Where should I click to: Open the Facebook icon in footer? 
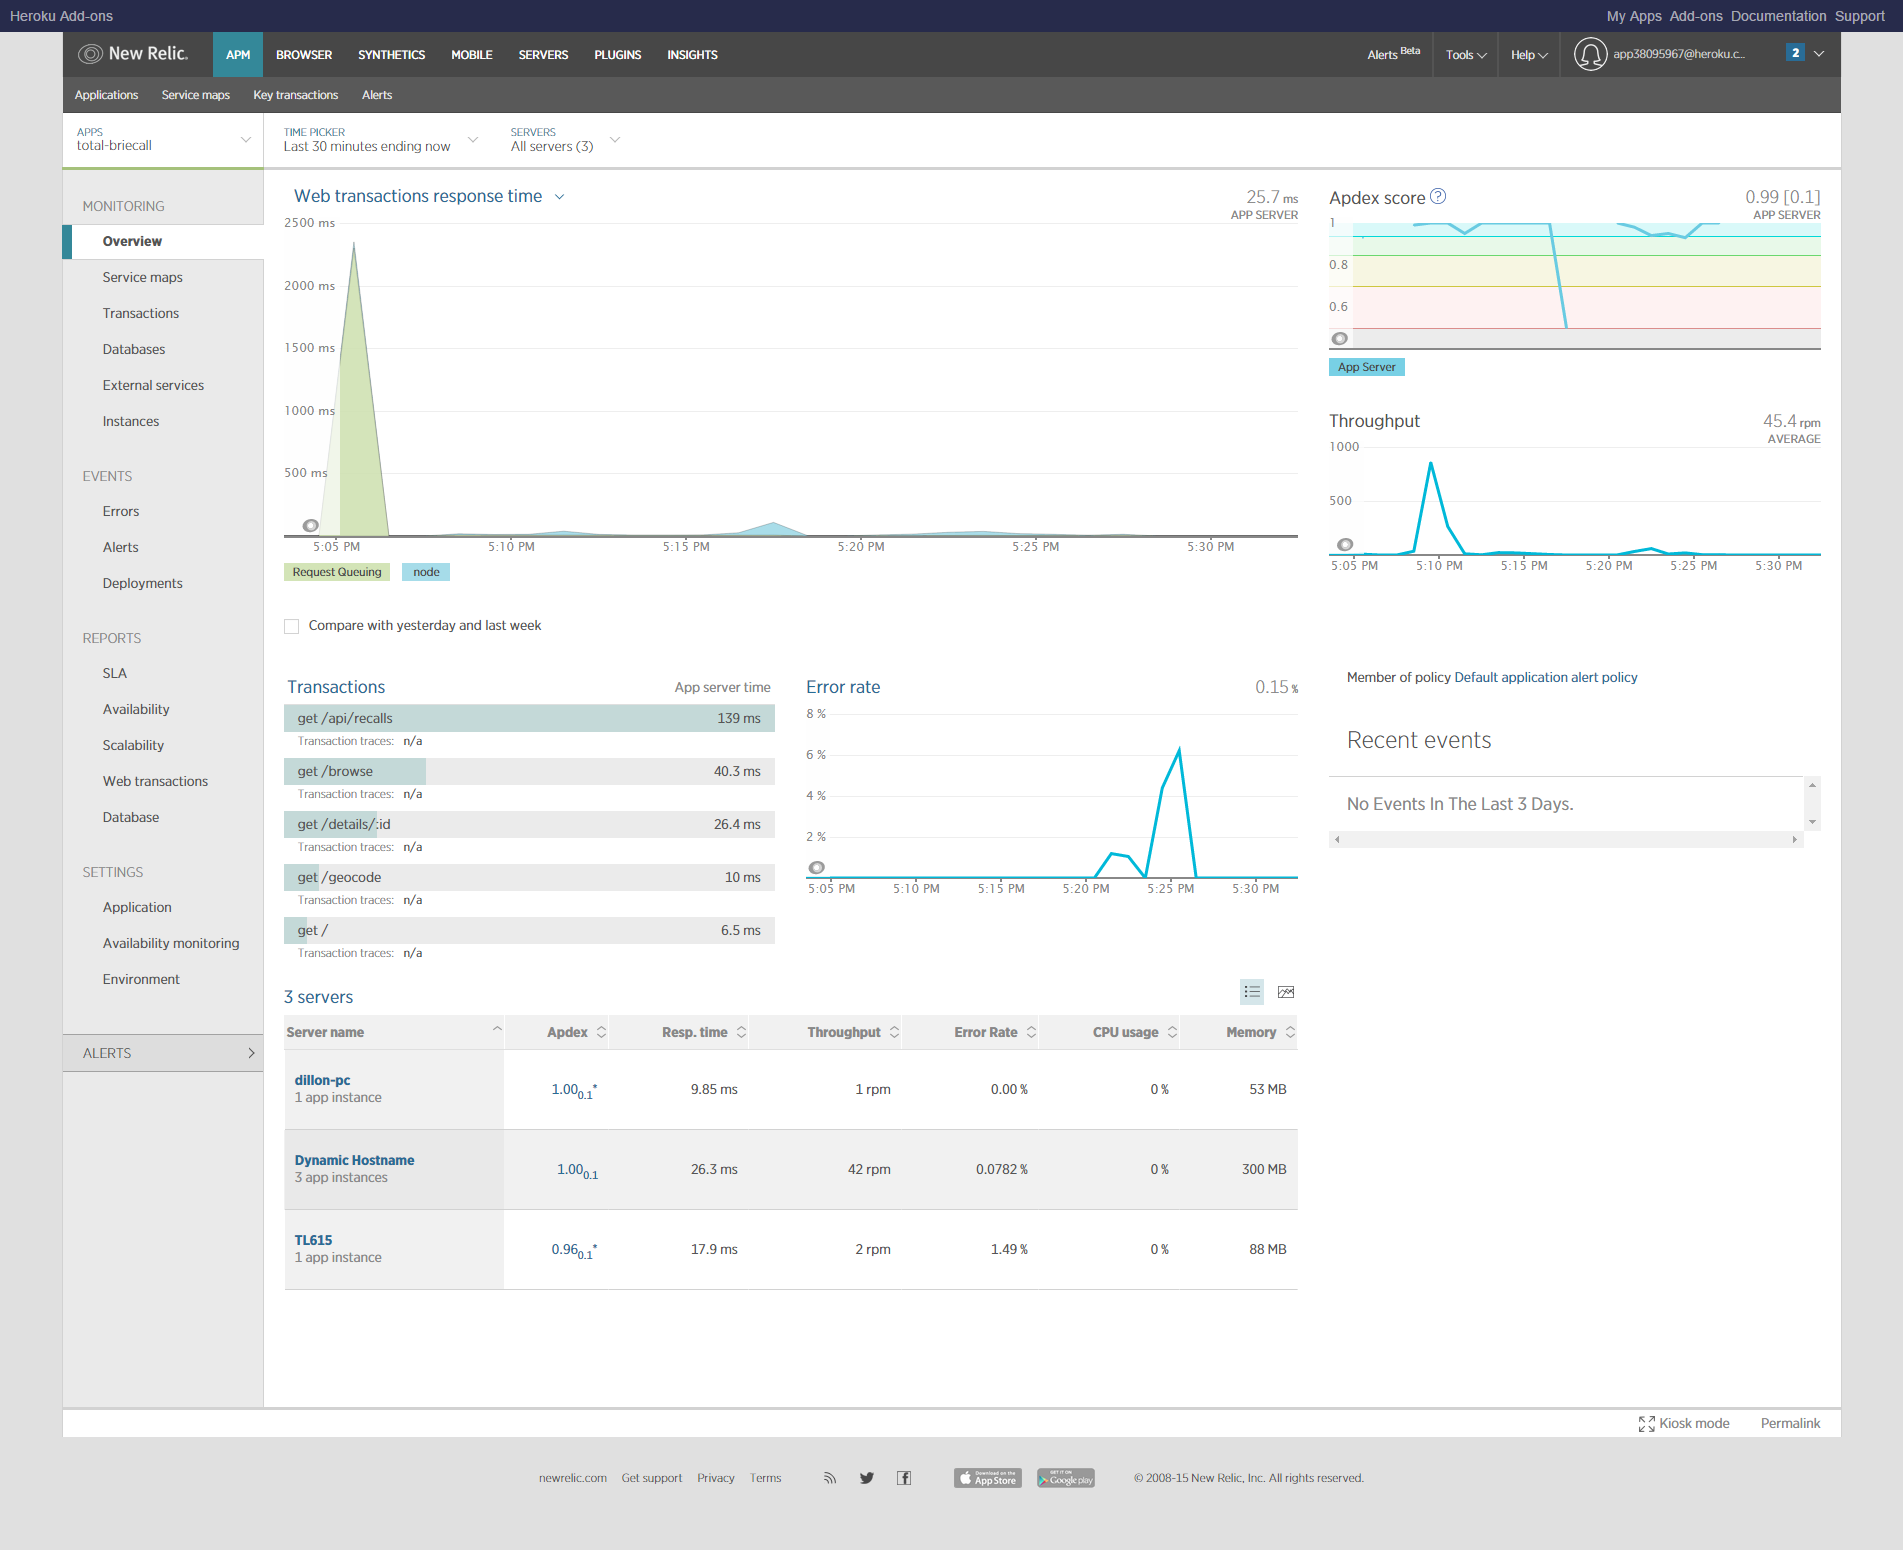click(x=904, y=1478)
